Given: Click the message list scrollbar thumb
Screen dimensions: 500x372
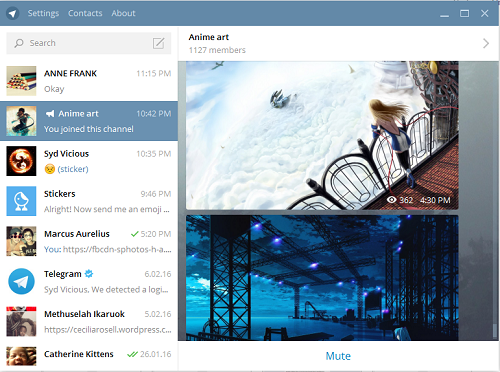Looking at the screenshot, I should (x=495, y=330).
